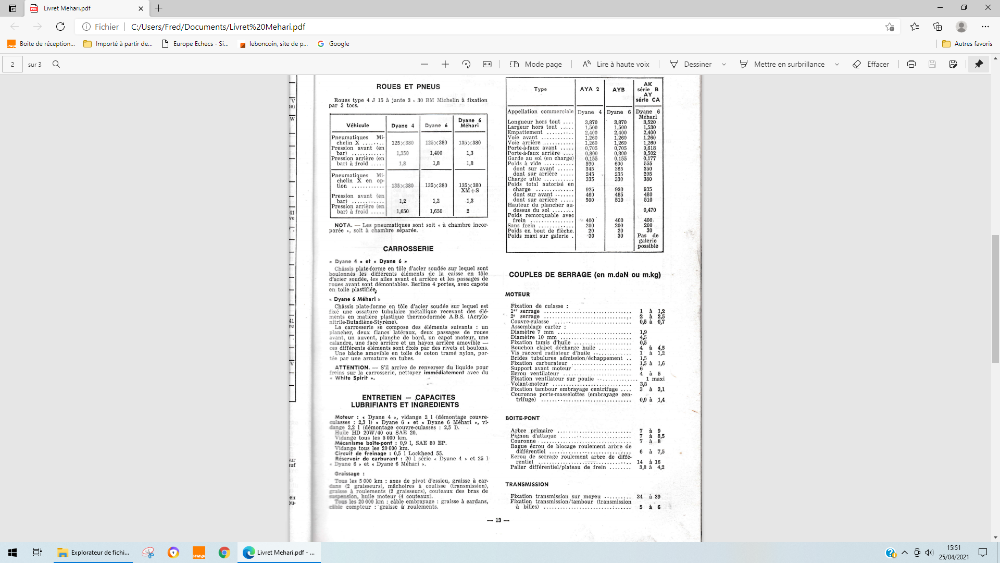Open the Importé à partir de folder
This screenshot has height=563, width=1000.
118,44
